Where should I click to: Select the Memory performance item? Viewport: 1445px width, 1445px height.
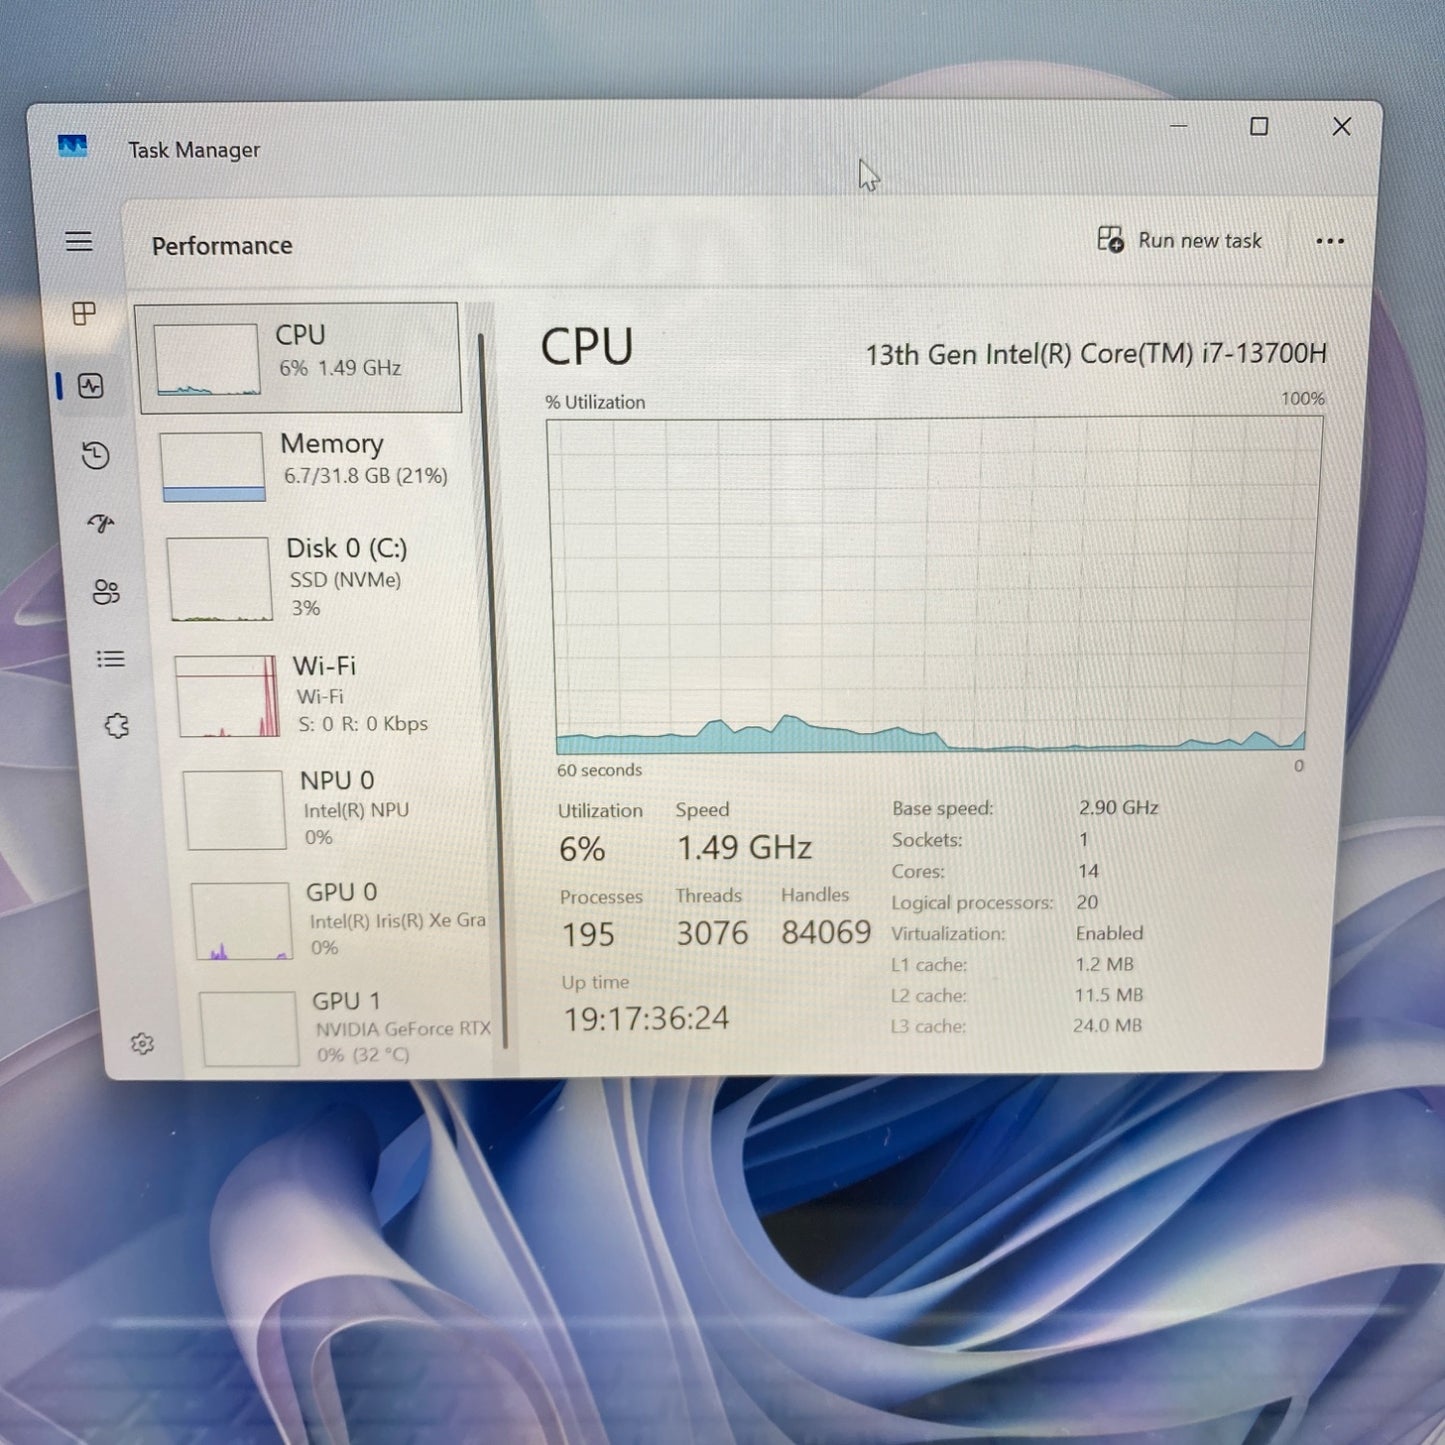312,466
